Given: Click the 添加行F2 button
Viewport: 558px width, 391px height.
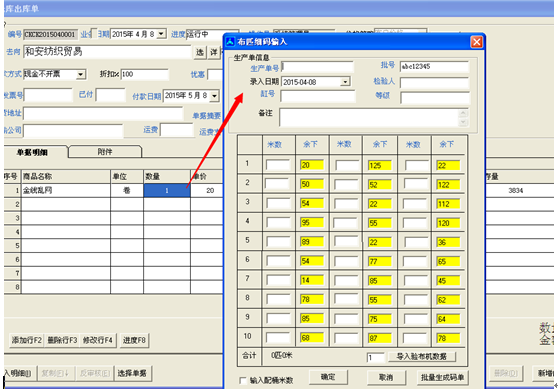Looking at the screenshot, I should point(27,340).
